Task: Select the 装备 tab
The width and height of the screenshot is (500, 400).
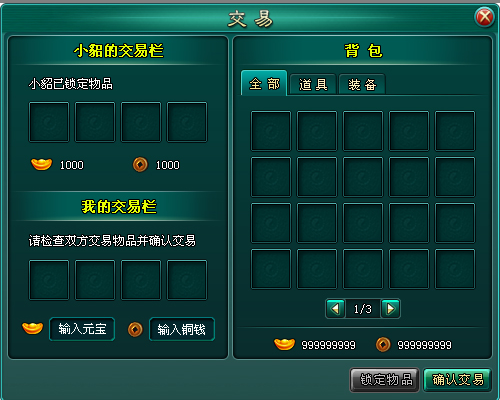Action: (362, 84)
